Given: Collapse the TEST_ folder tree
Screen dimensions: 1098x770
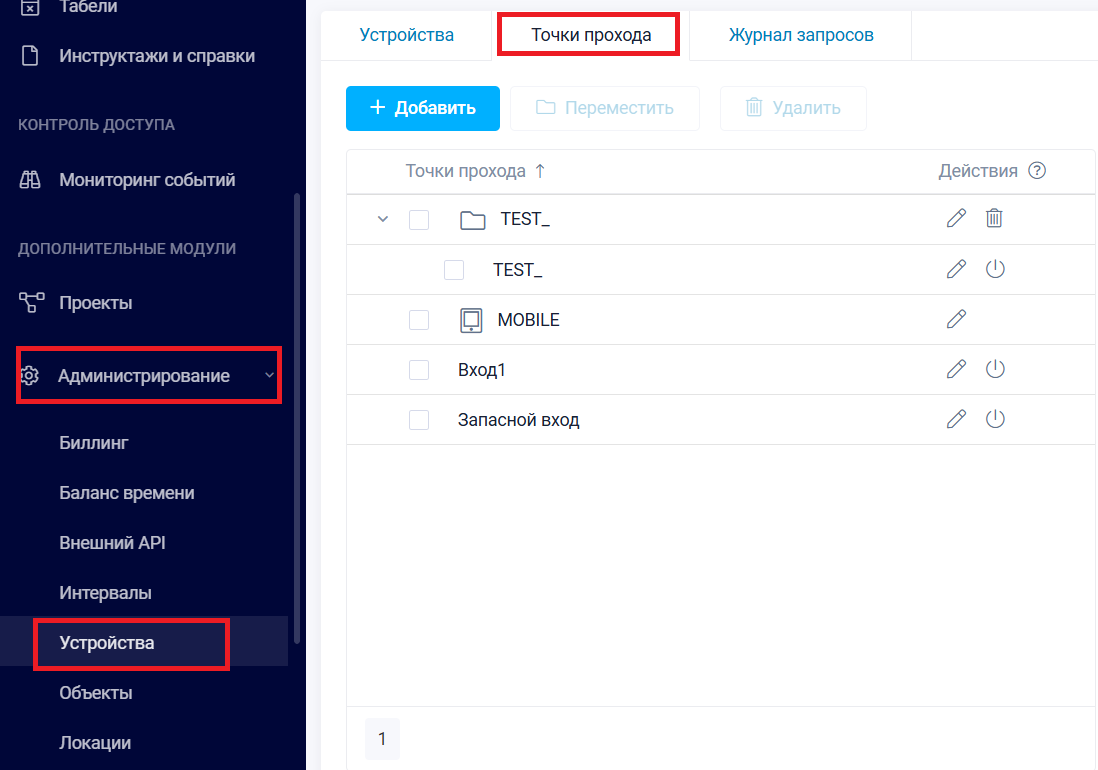Looking at the screenshot, I should coord(382,220).
